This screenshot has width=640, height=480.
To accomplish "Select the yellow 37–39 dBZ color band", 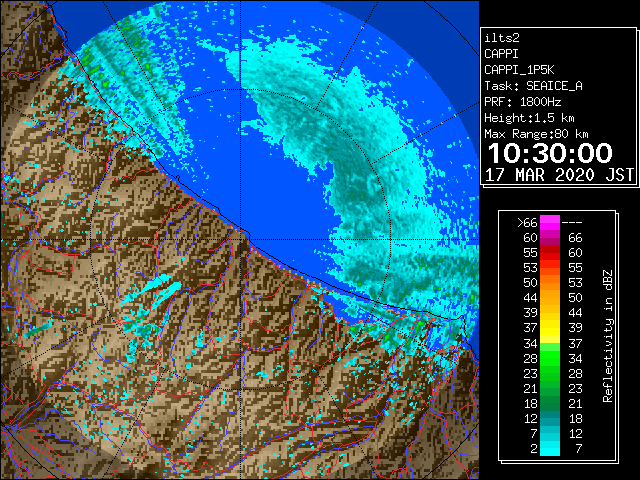I will 550,328.
